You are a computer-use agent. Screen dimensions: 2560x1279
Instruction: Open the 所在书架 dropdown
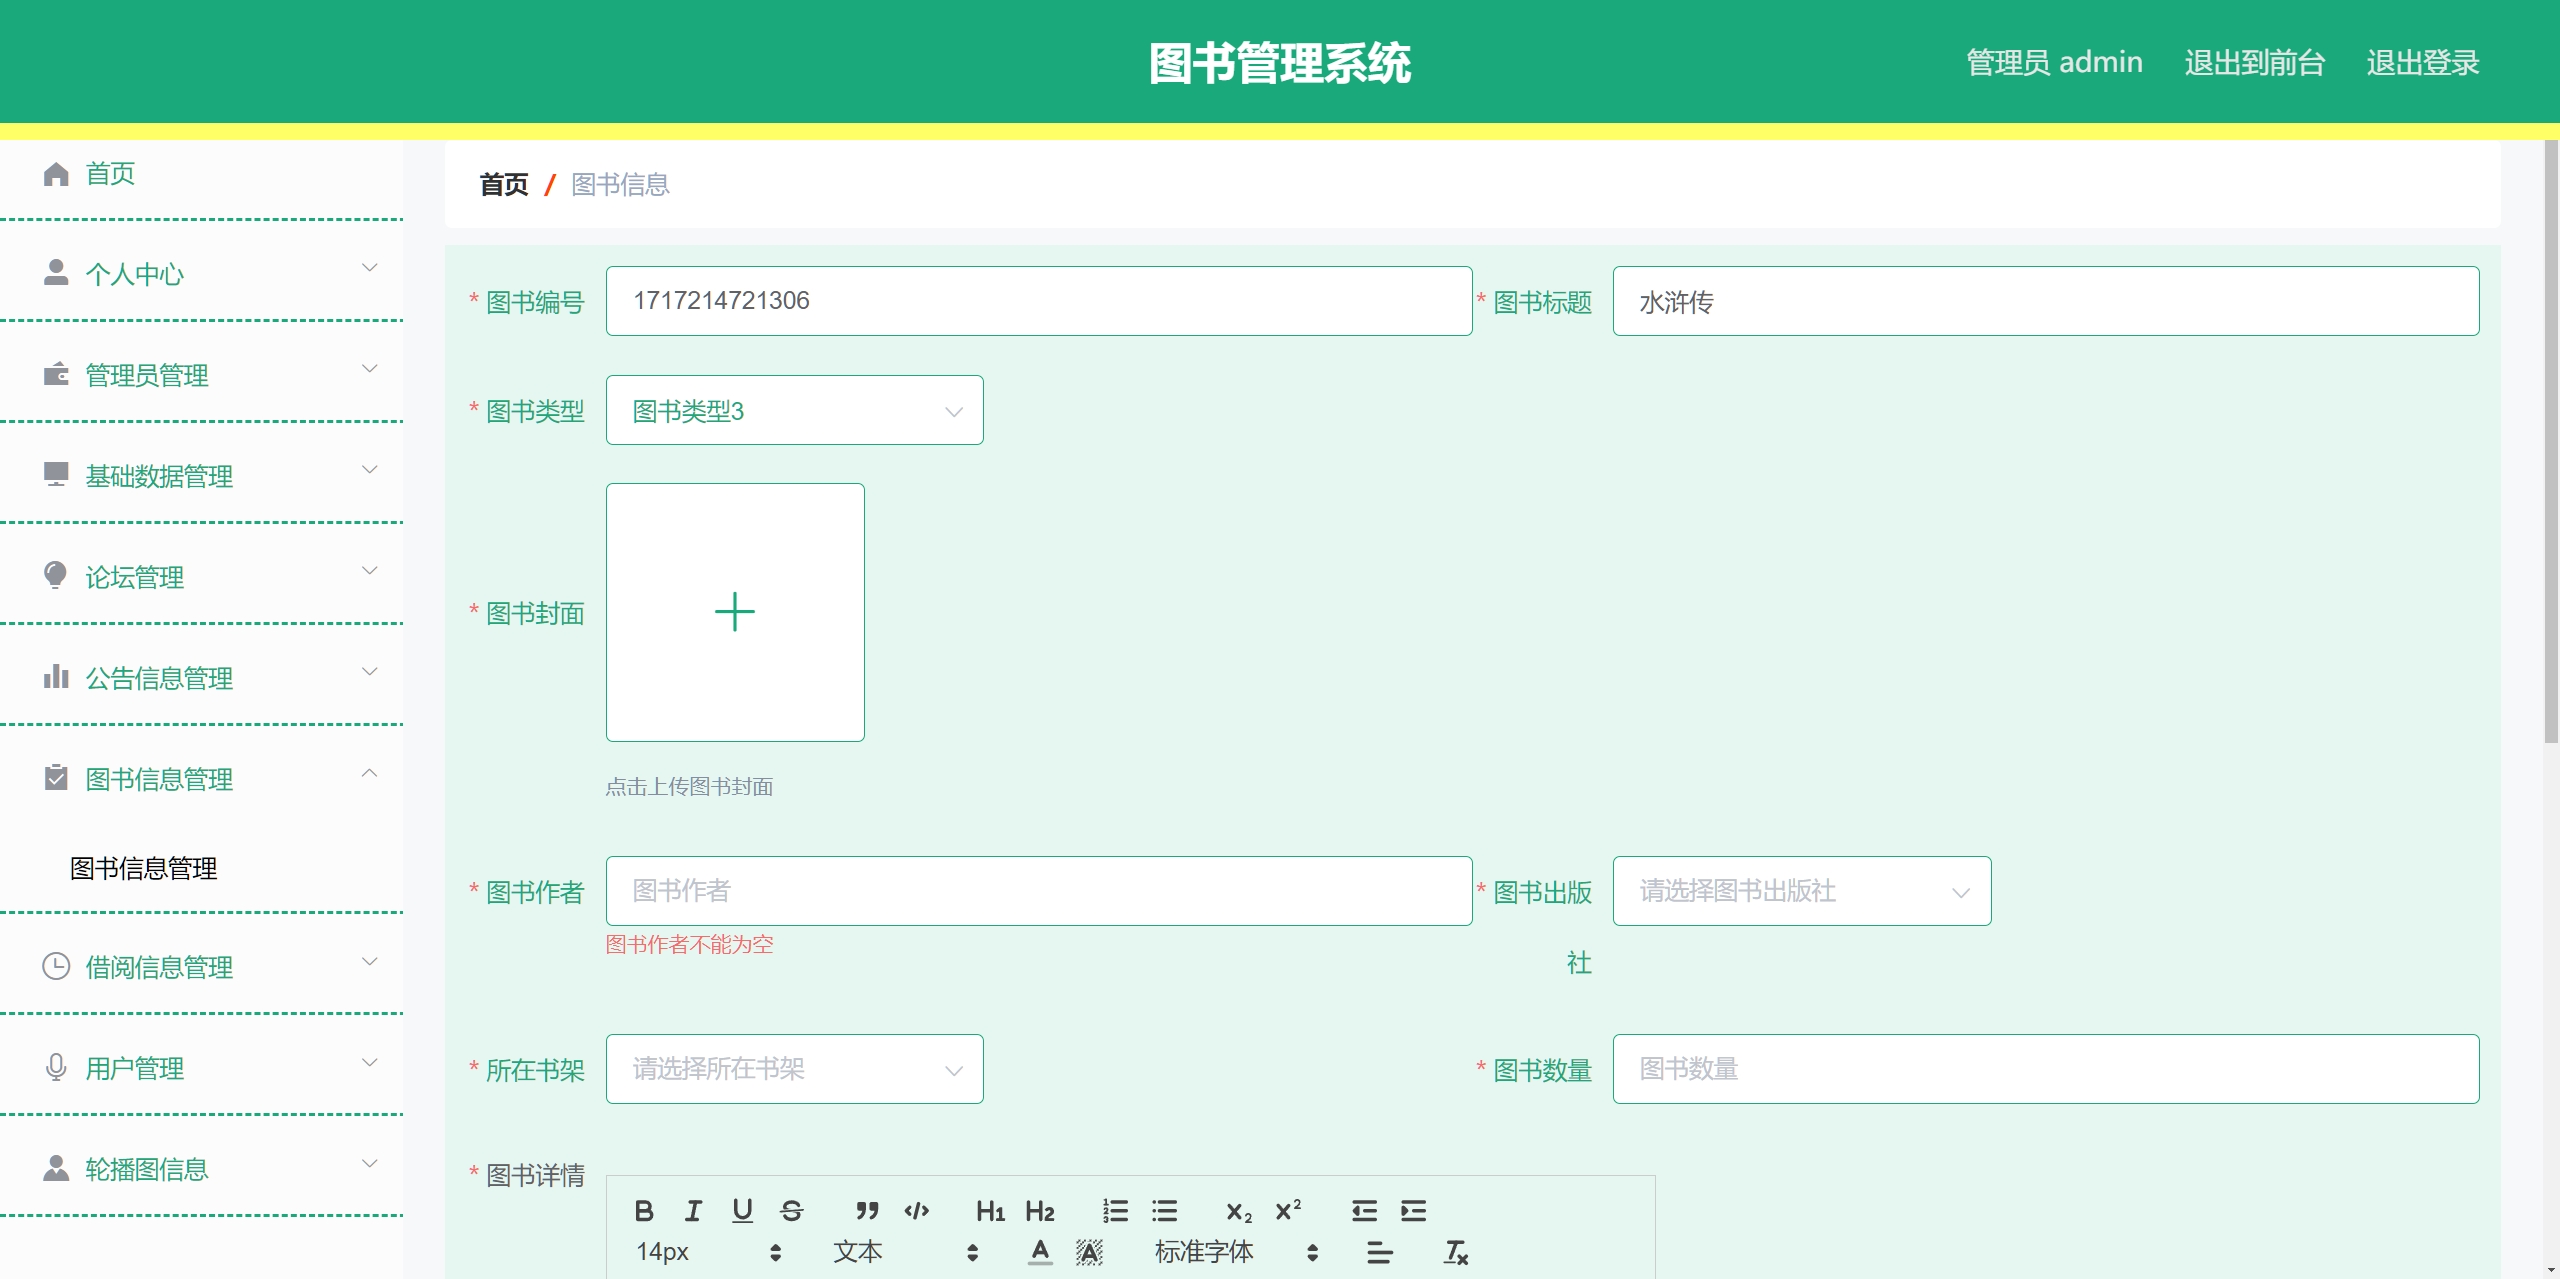(795, 1069)
